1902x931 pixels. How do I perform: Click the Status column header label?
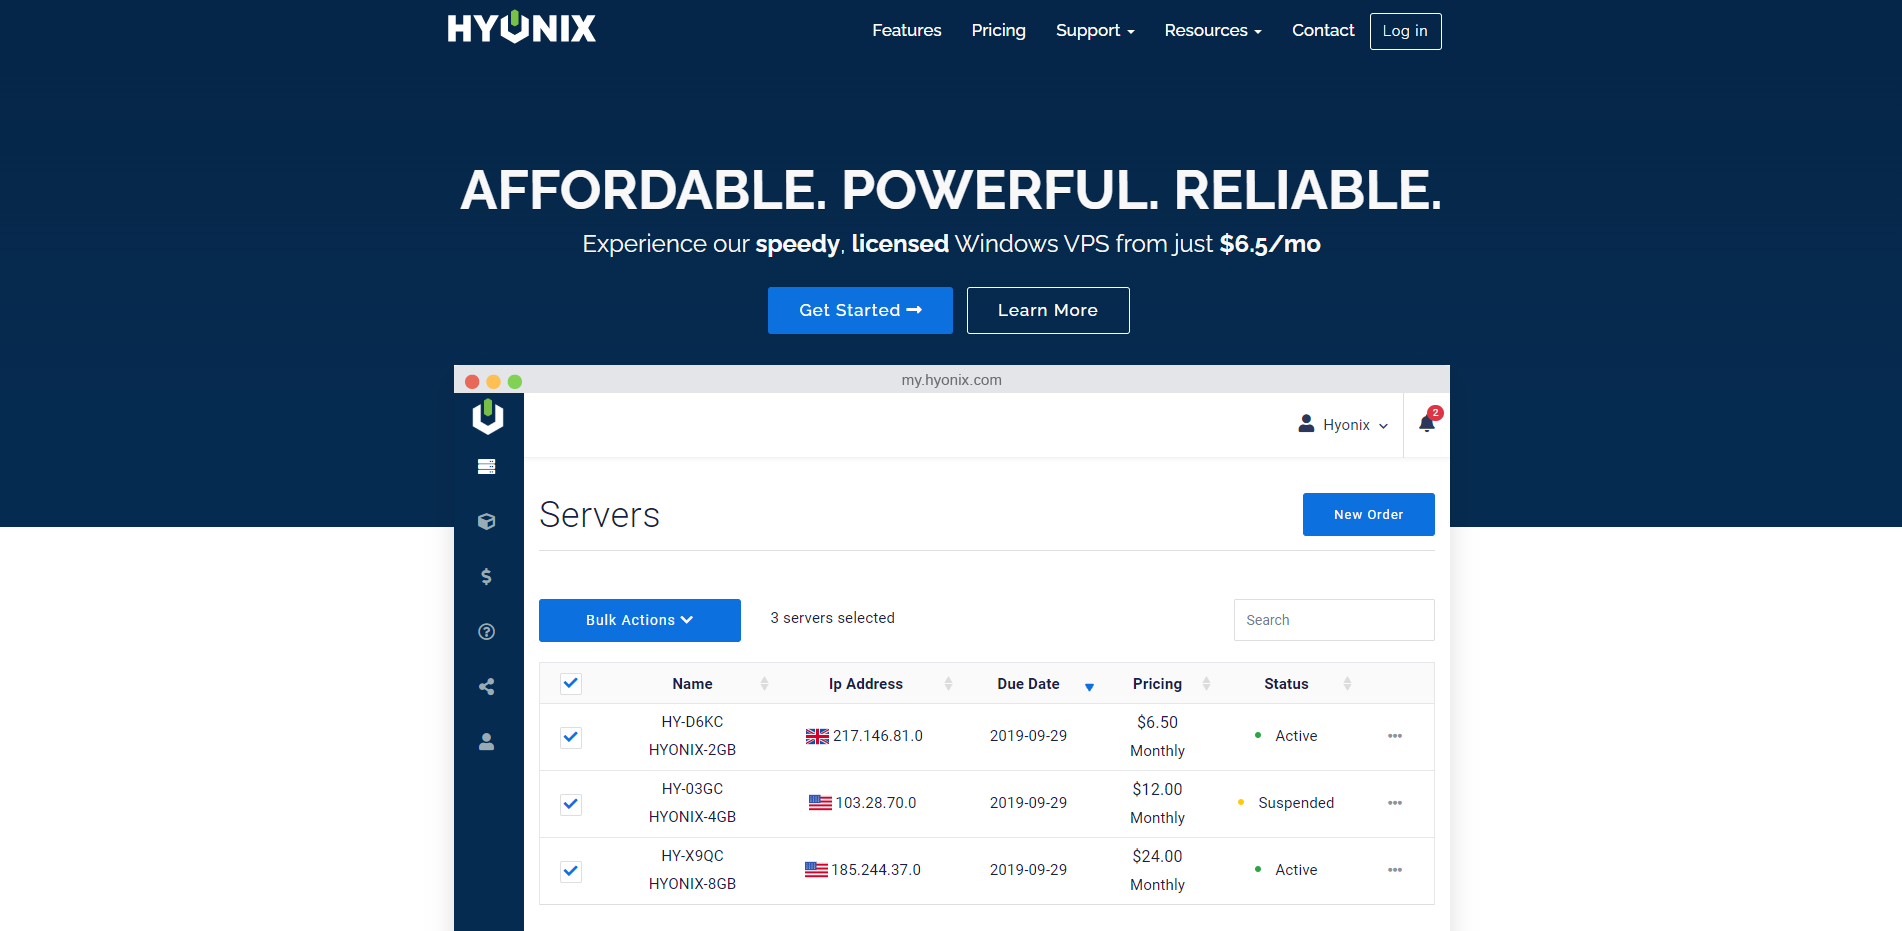pyautogui.click(x=1286, y=684)
